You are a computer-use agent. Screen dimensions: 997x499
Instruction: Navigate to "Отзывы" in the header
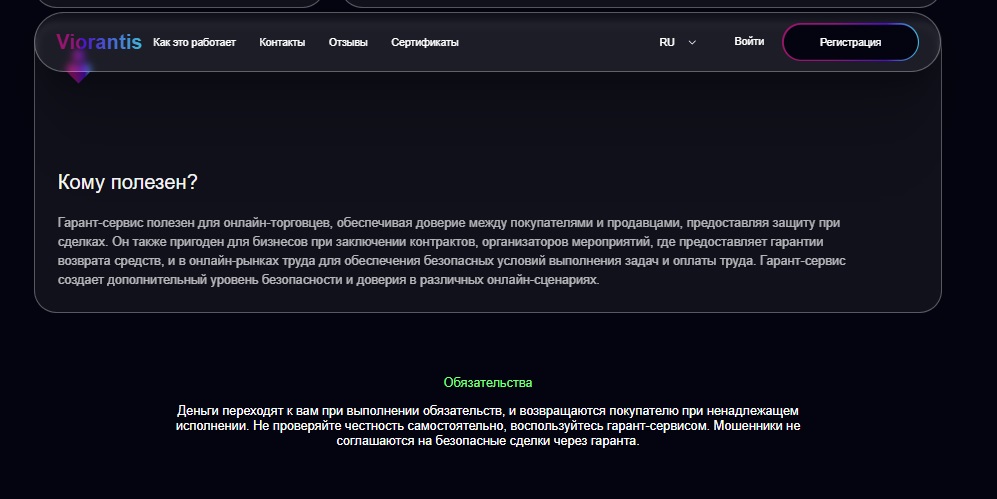click(x=348, y=42)
